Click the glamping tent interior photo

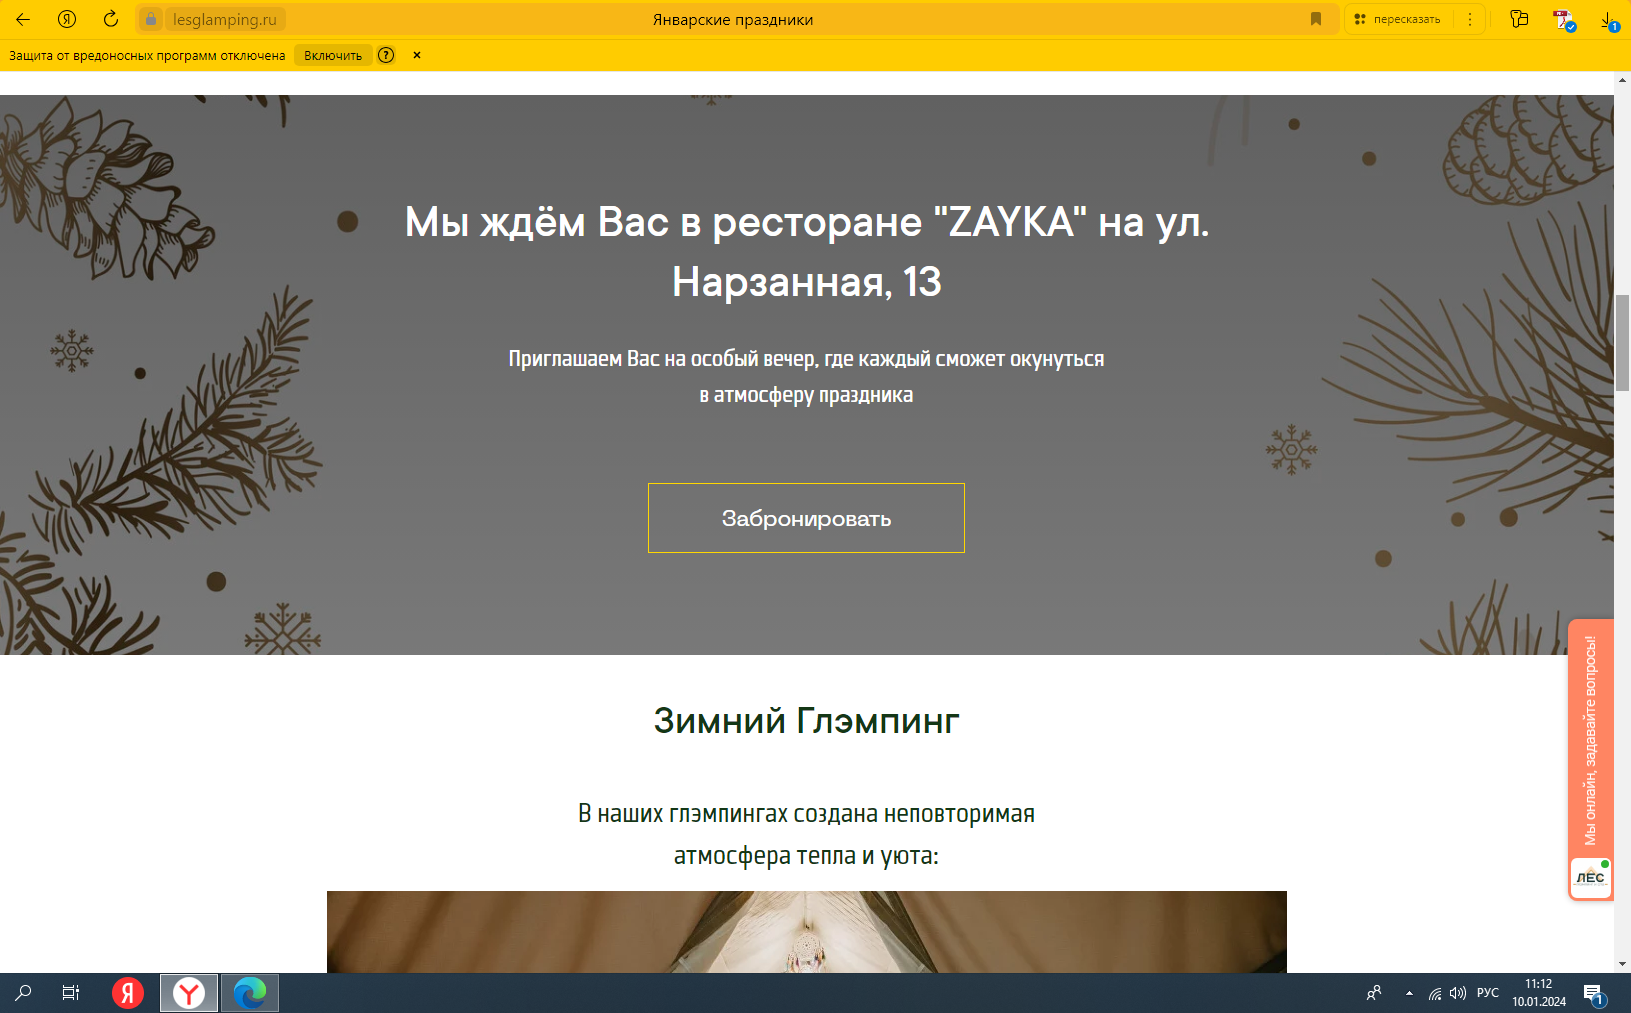806,932
